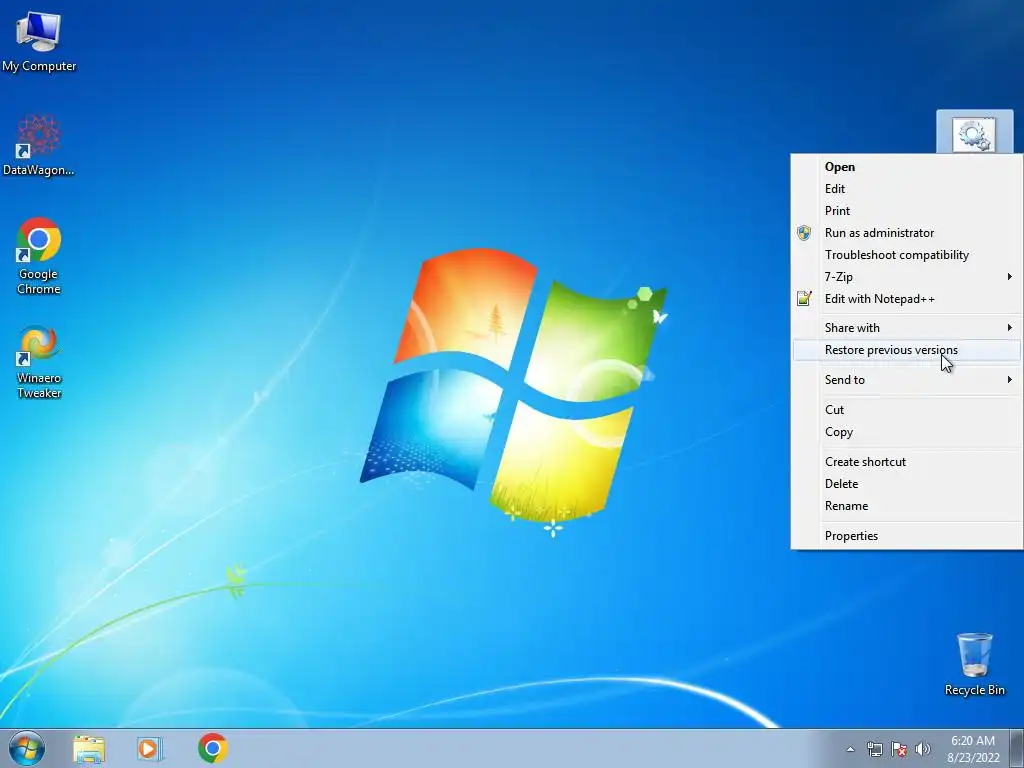
Task: Choose Delete in the context menu
Action: pyautogui.click(x=907, y=484)
